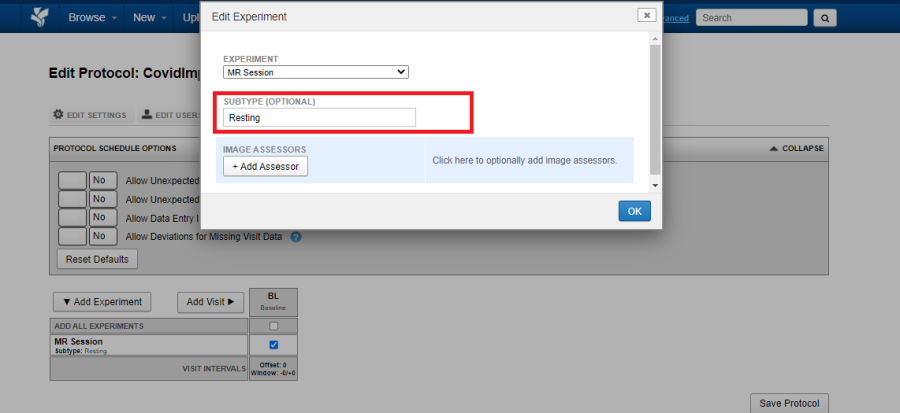Toggle MR Session checkbox for Baseline visit
Image resolution: width=900 pixels, height=413 pixels.
[274, 345]
